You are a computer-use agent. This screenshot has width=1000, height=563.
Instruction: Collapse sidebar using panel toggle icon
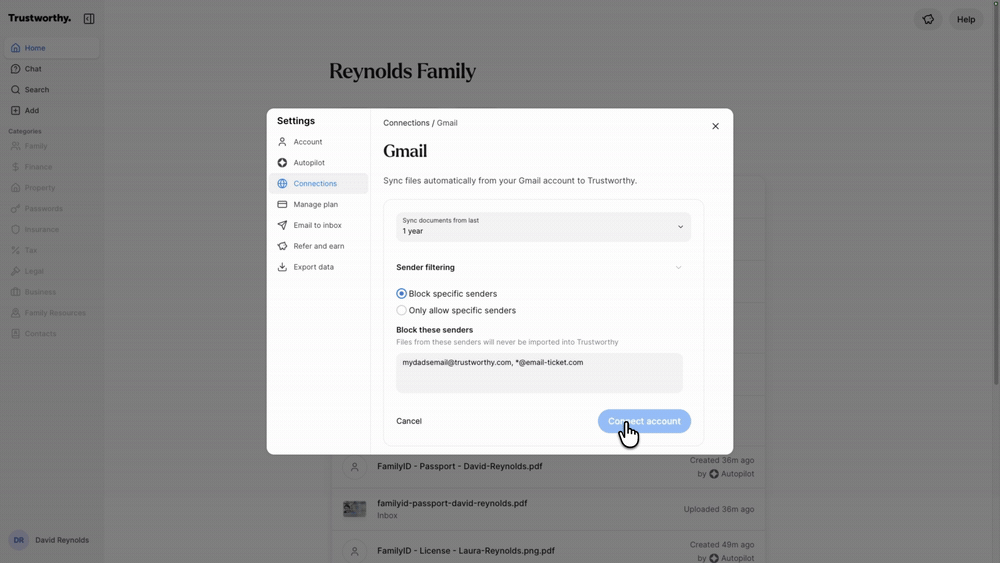point(89,18)
